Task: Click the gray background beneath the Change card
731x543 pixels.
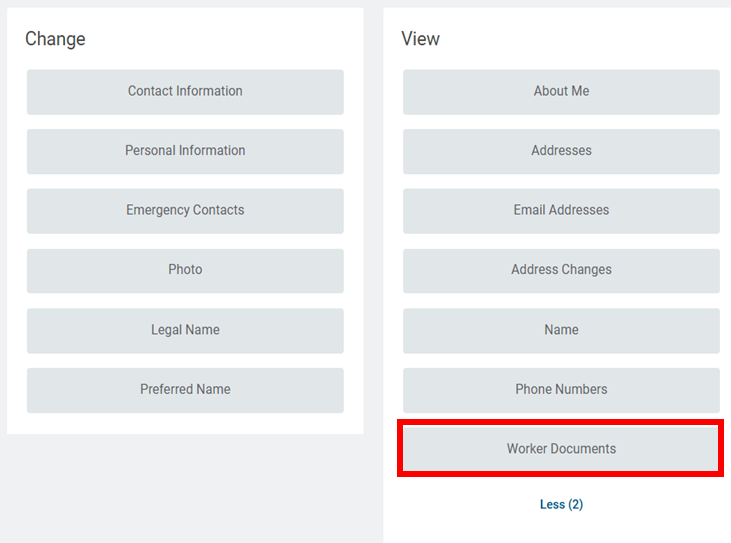Action: (x=185, y=490)
